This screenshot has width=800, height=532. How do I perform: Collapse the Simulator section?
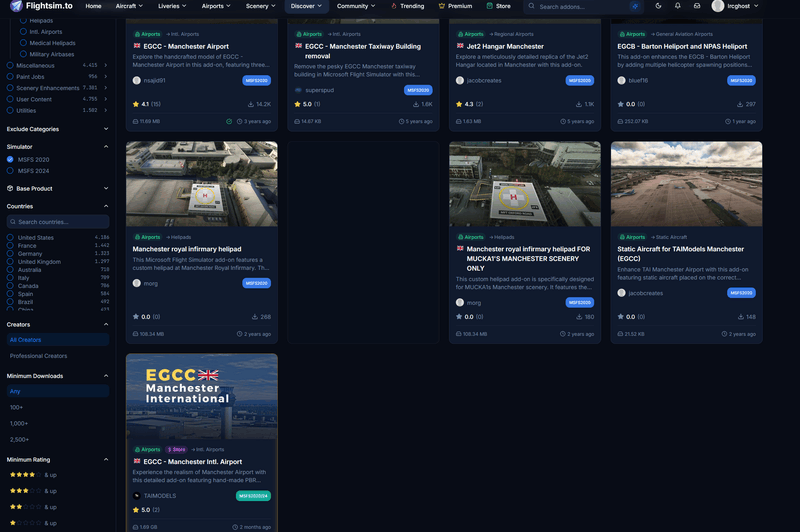pyautogui.click(x=106, y=146)
